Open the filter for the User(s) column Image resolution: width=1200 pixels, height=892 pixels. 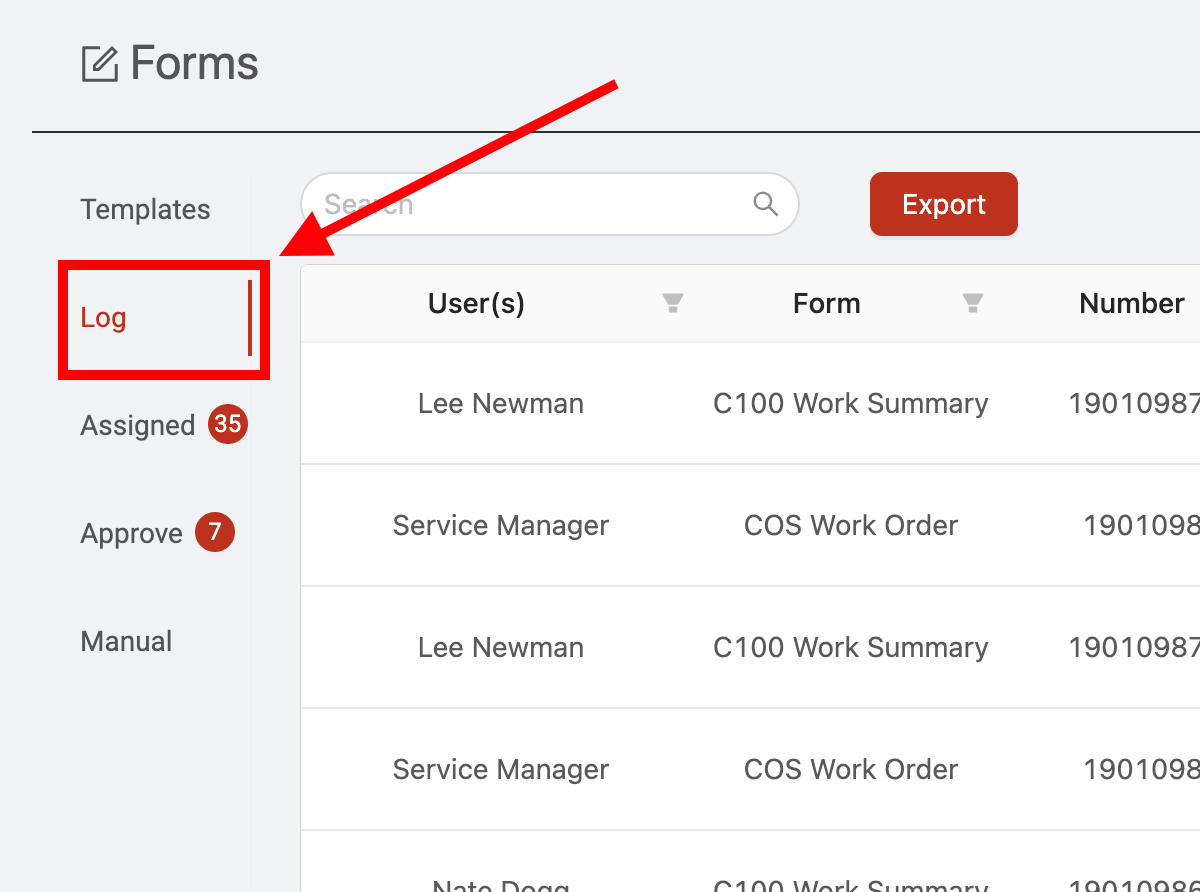point(673,304)
